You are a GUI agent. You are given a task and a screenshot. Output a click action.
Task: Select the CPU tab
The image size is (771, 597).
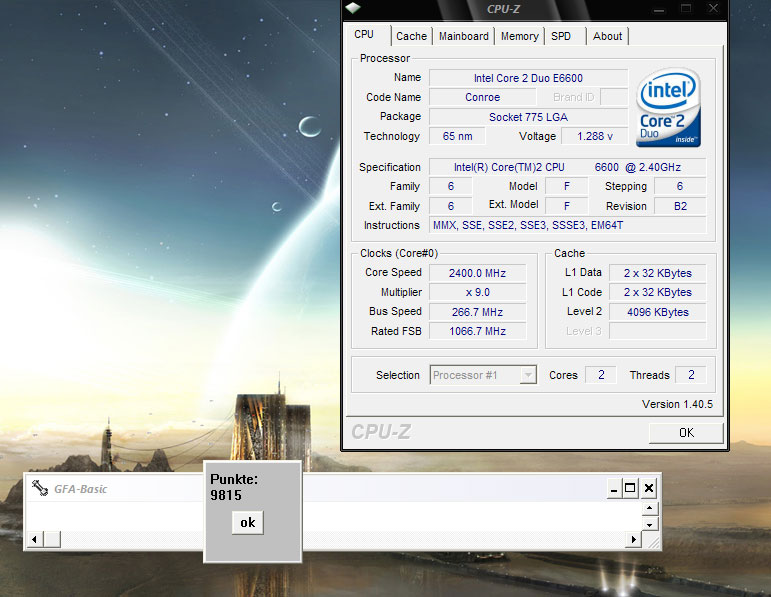(x=364, y=34)
